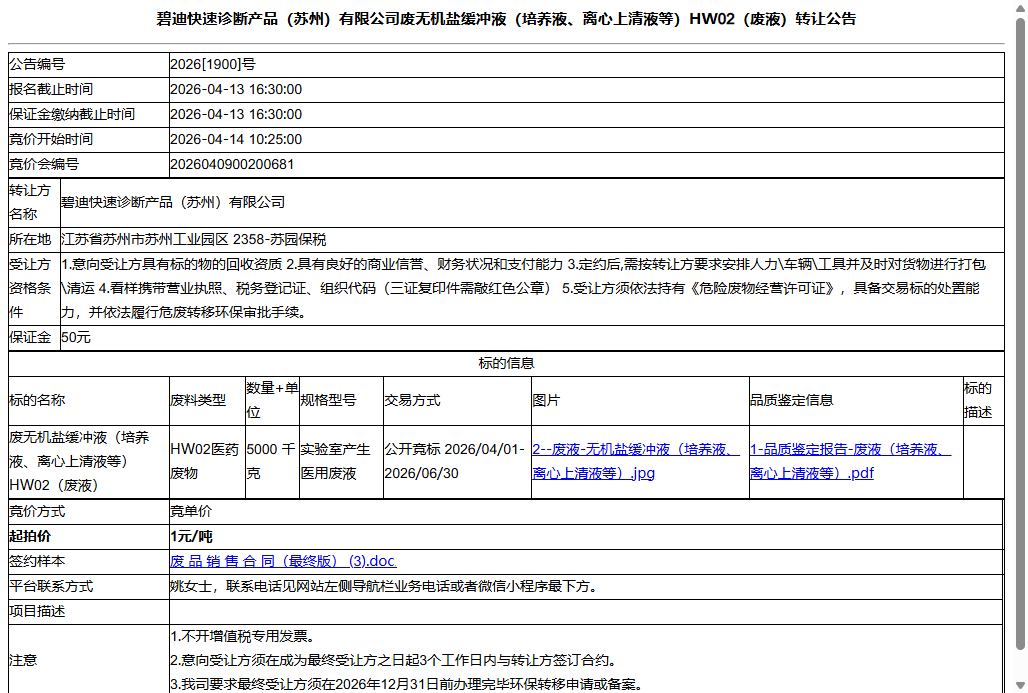This screenshot has height=693, width=1028.
Task: Click deposit deadline value in the 保证金缴纳截止时间 row
Action: tap(236, 114)
